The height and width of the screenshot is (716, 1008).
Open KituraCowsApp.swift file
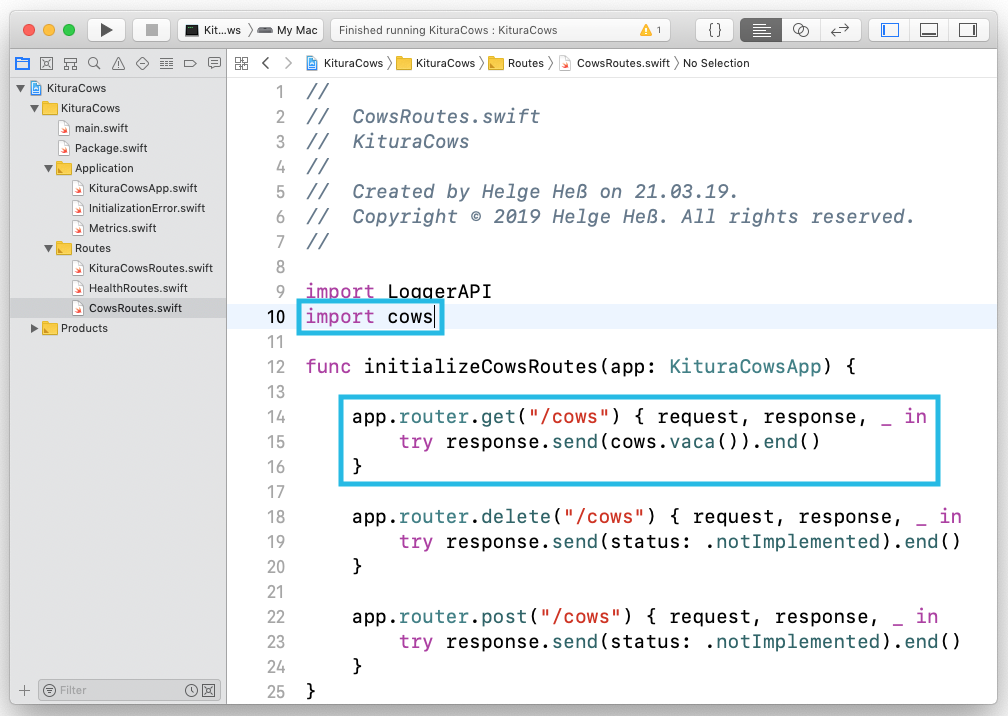click(134, 188)
